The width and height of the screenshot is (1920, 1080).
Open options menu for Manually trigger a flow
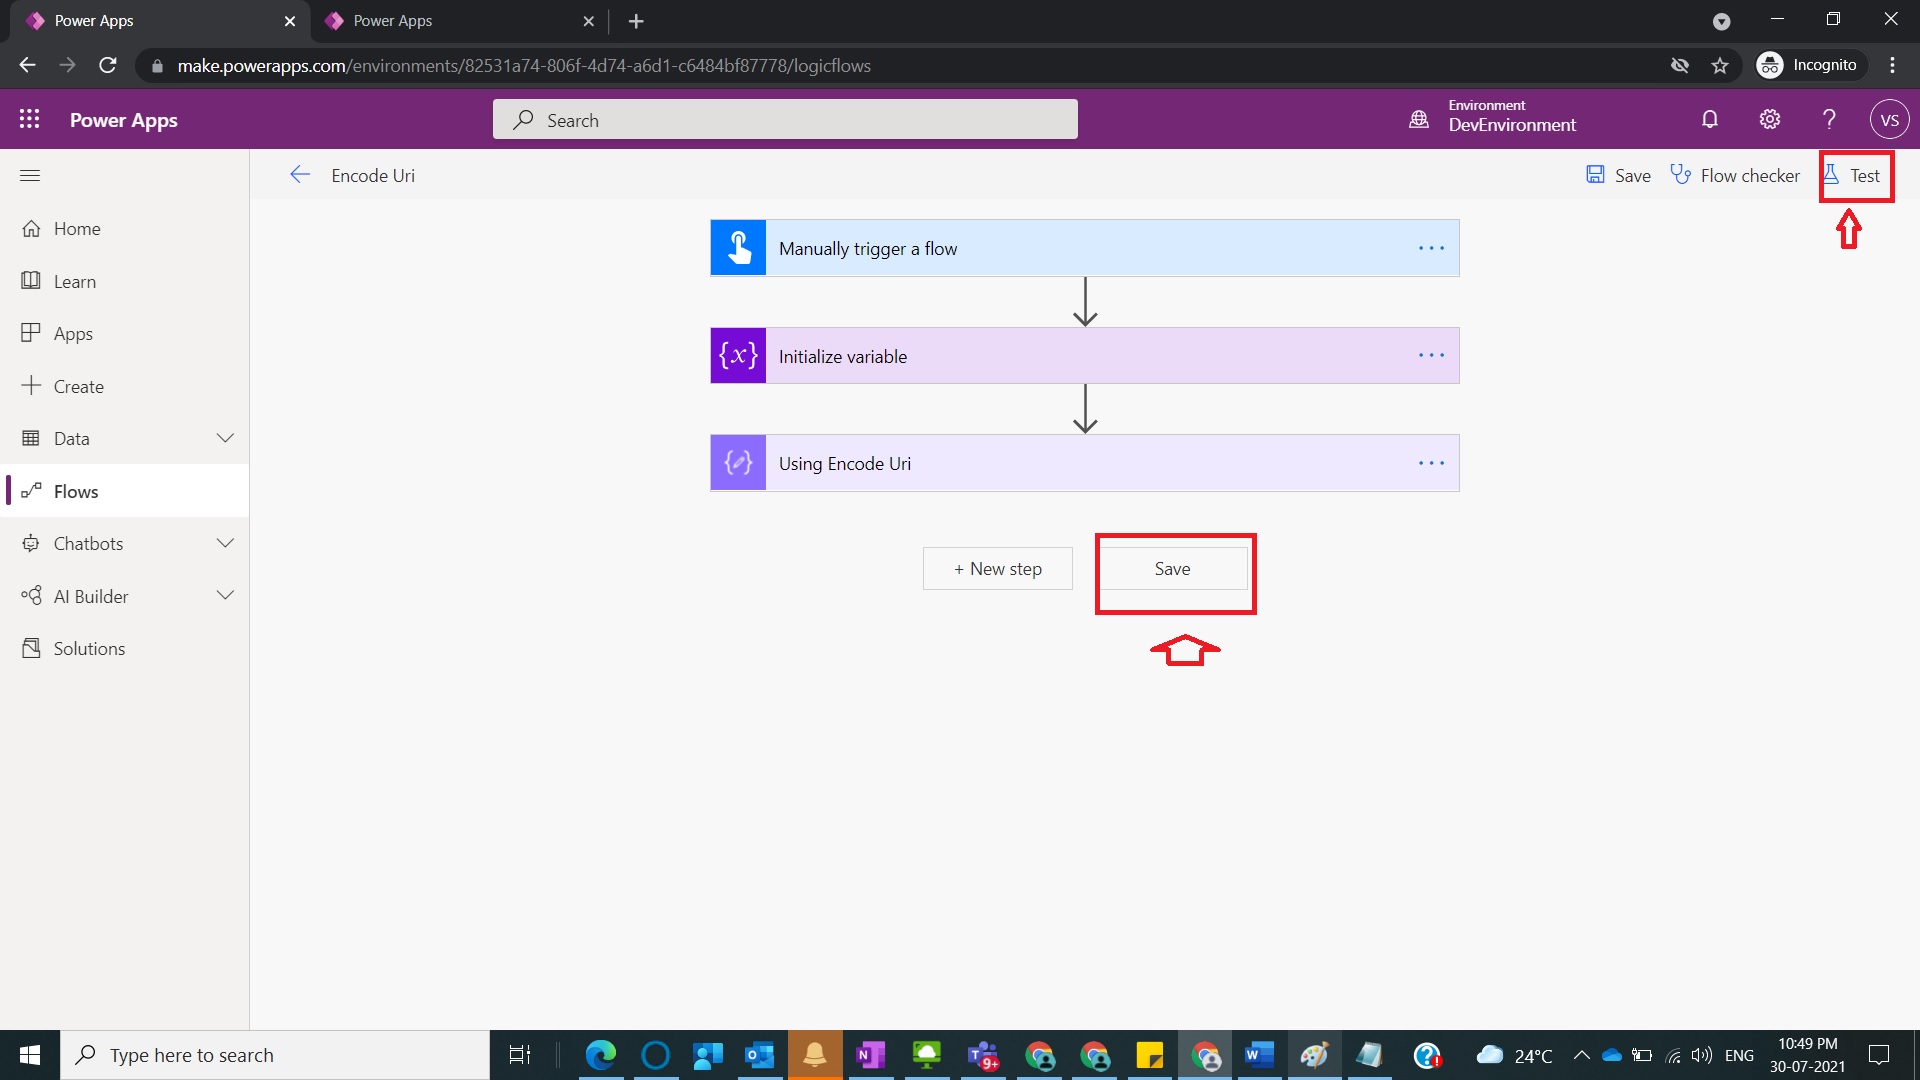click(x=1431, y=248)
